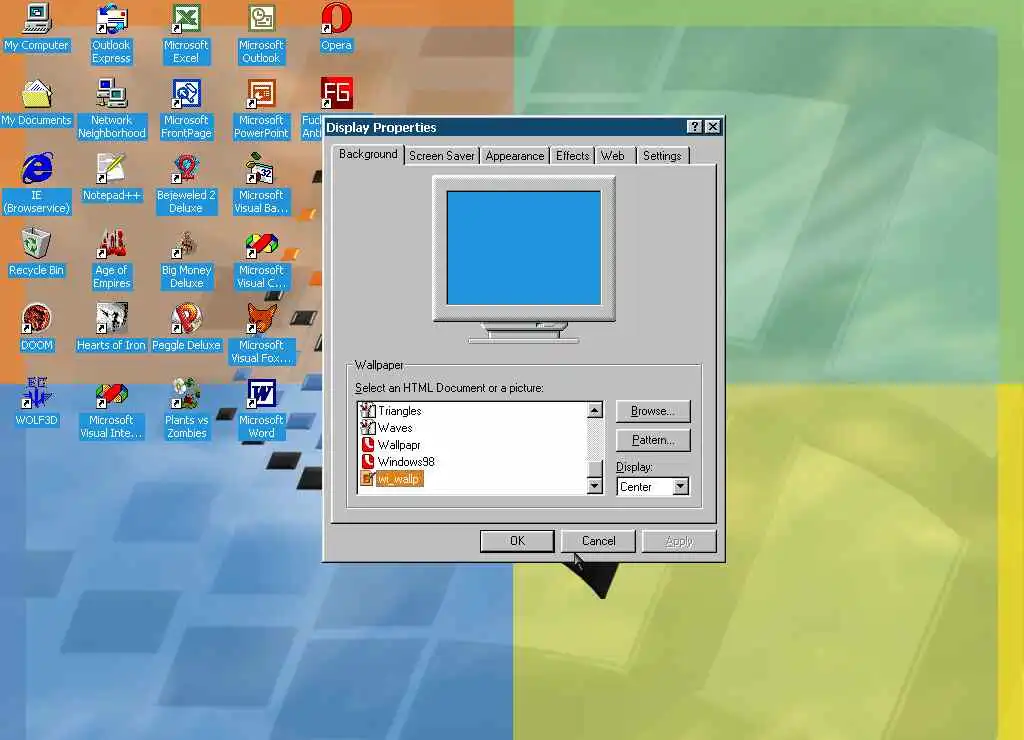Open Network Neighborhood icon
1024x740 pixels.
click(x=112, y=108)
